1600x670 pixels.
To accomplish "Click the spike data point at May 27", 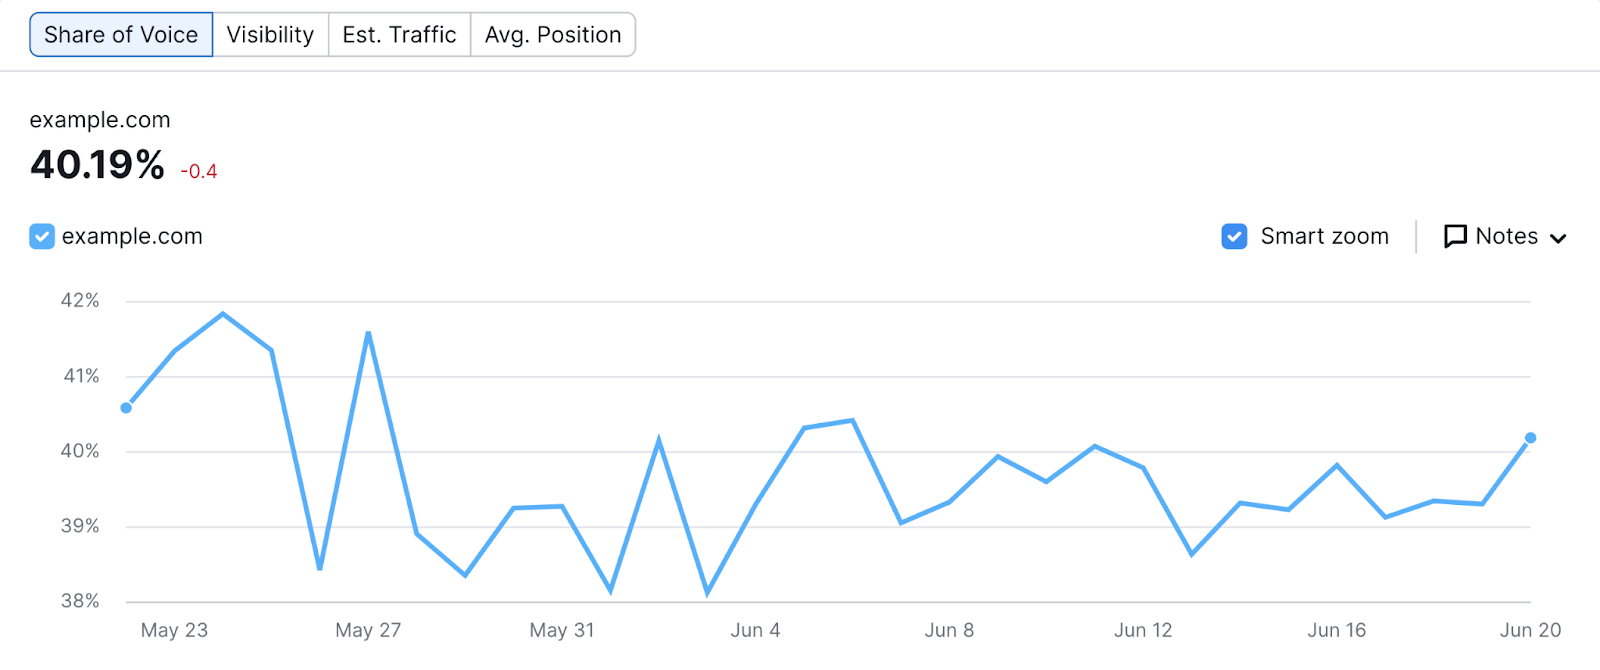I will coord(367,331).
